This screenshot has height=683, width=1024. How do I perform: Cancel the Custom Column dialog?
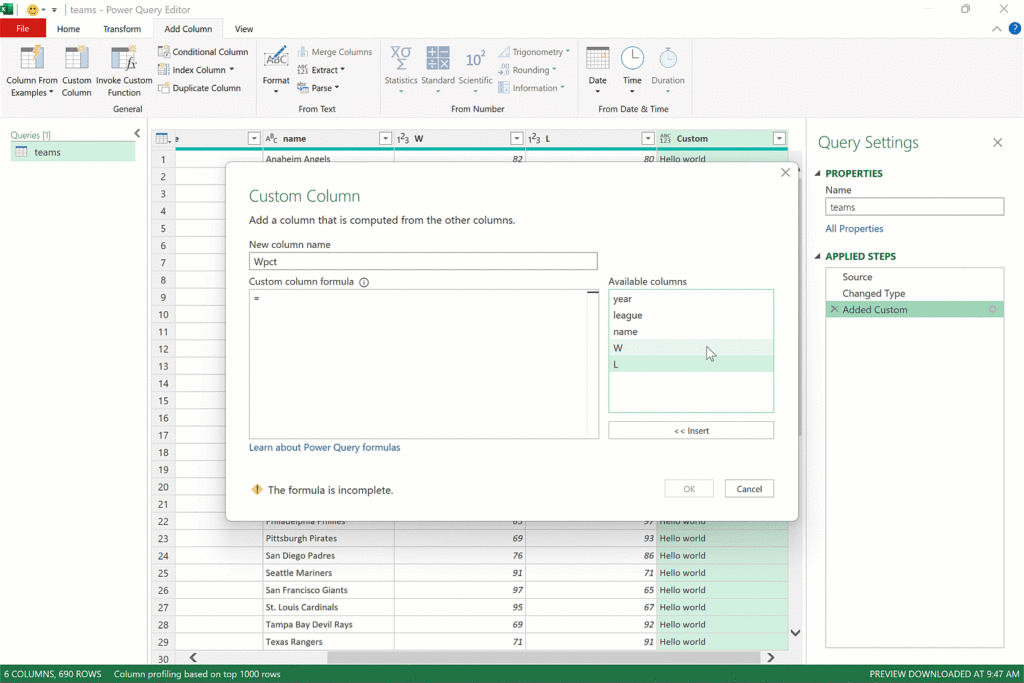tap(749, 489)
